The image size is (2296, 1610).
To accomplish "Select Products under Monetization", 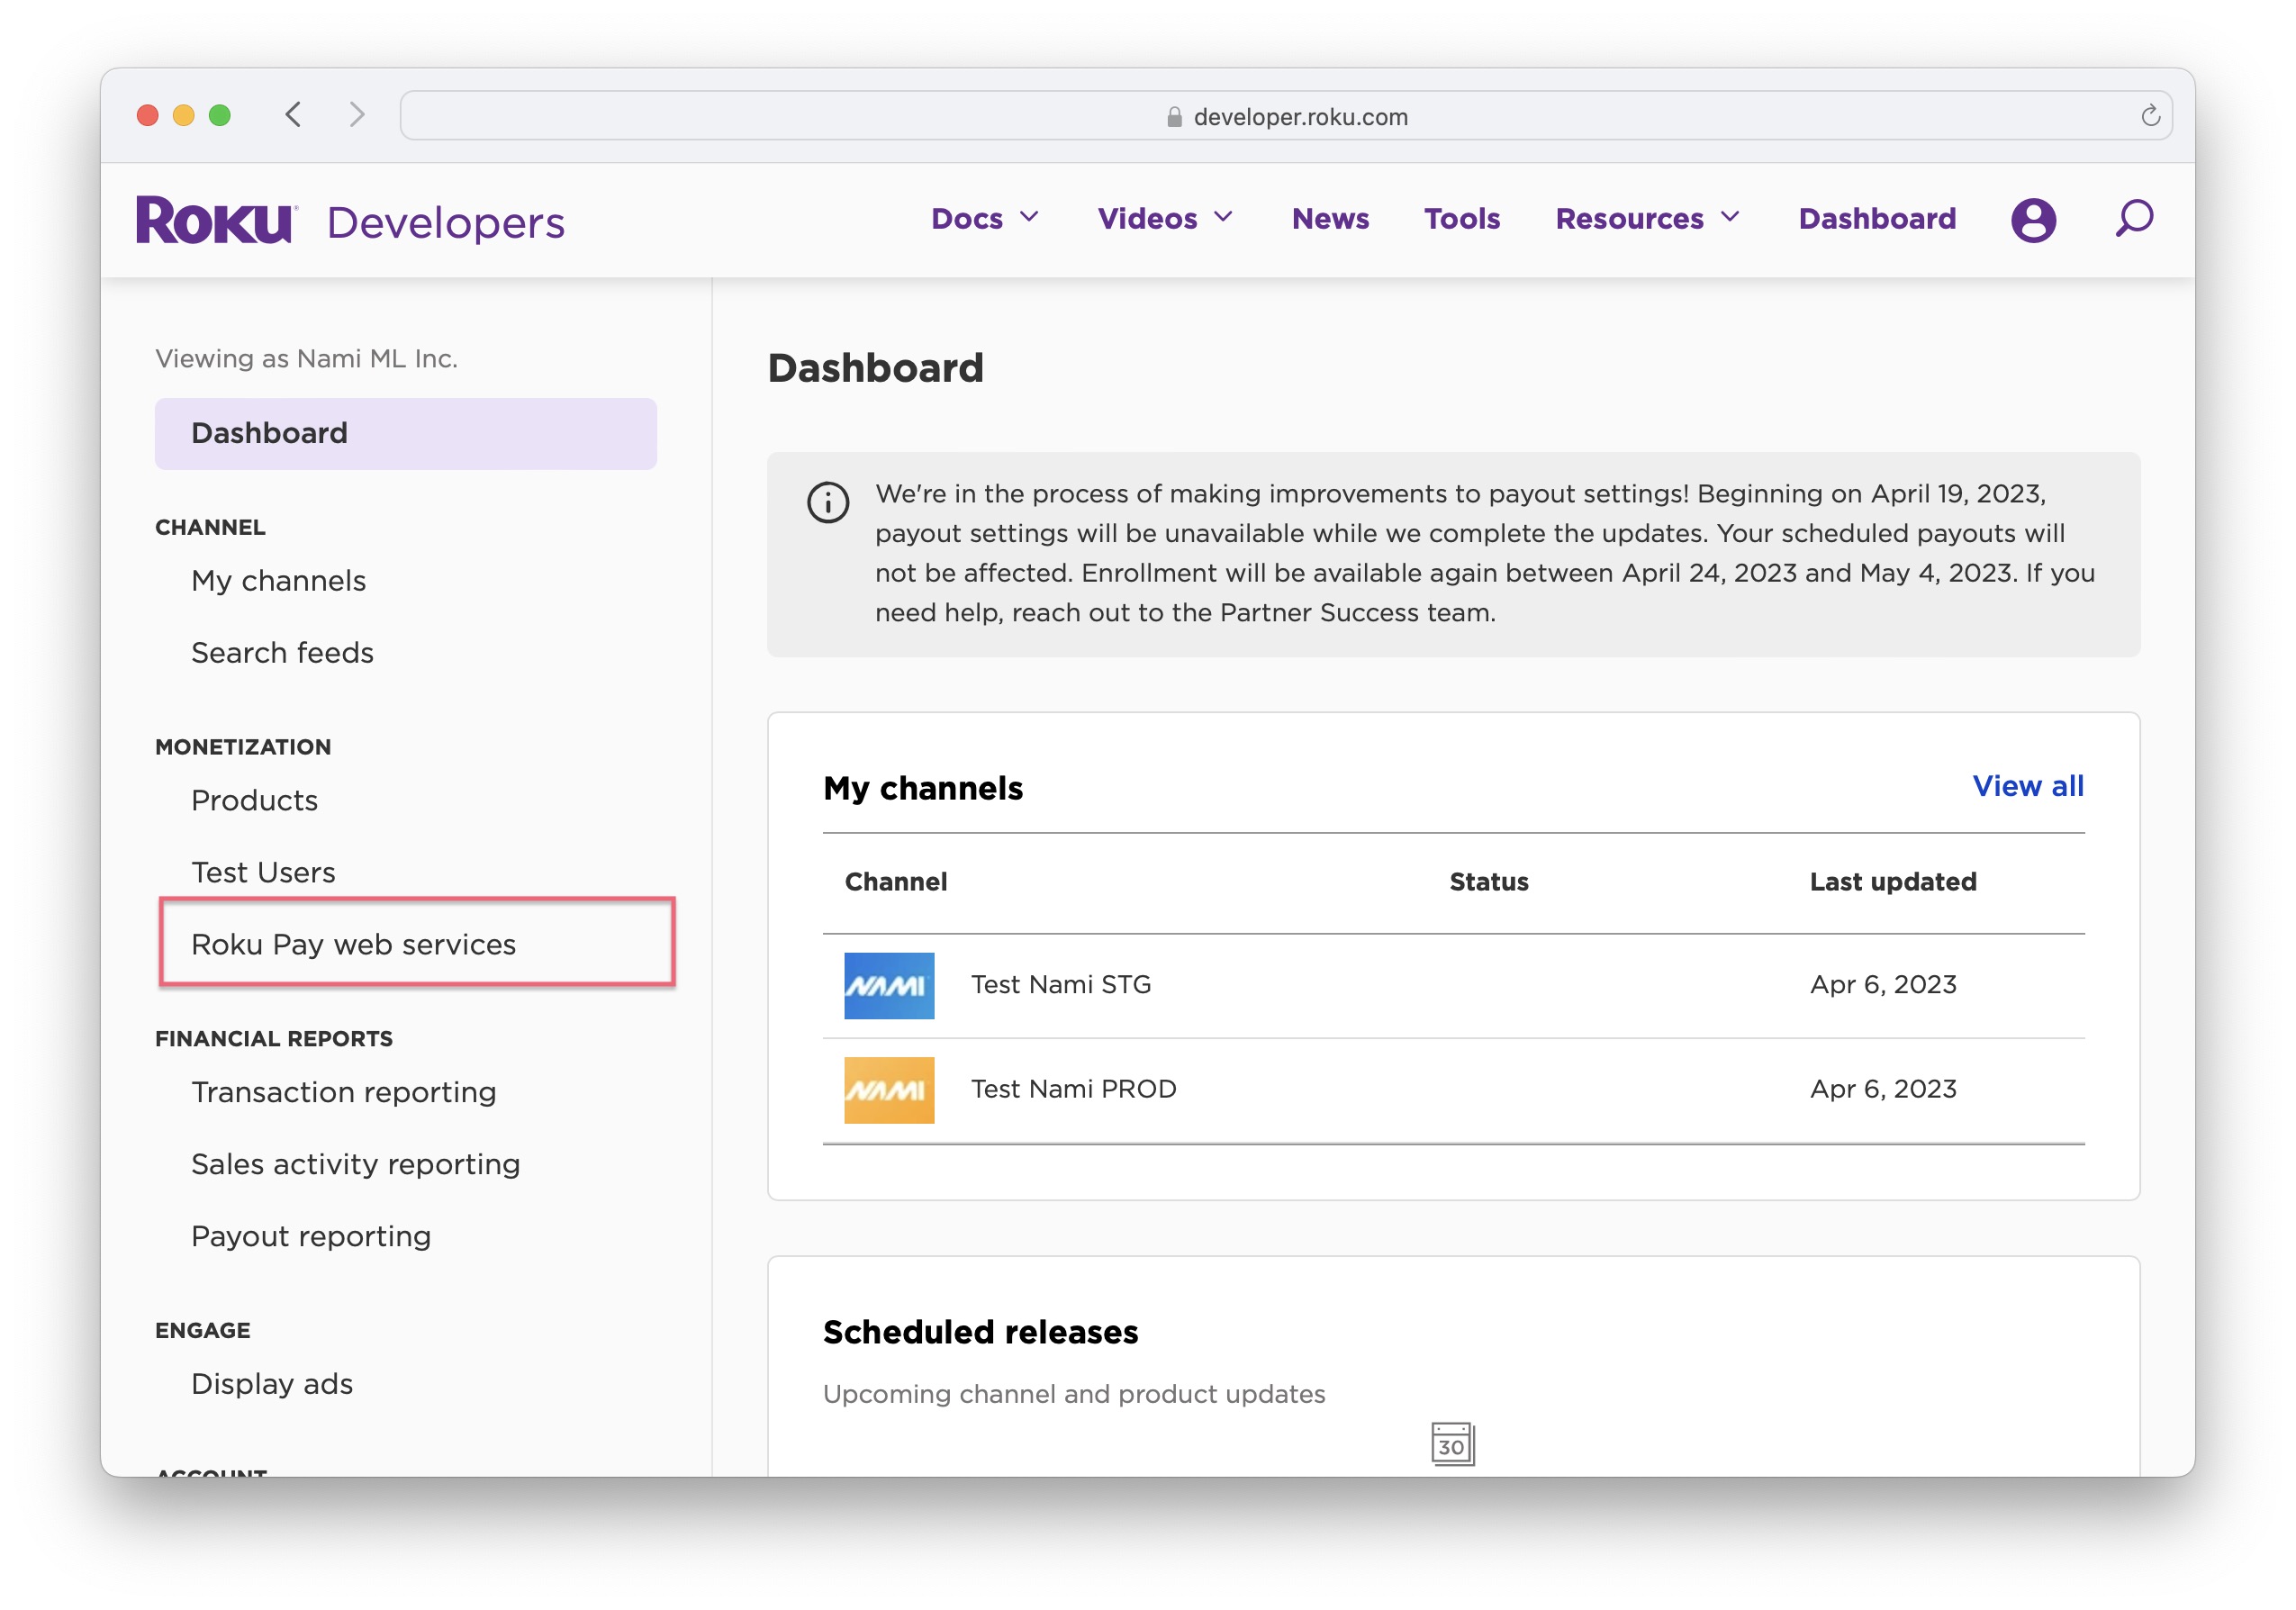I will (254, 800).
